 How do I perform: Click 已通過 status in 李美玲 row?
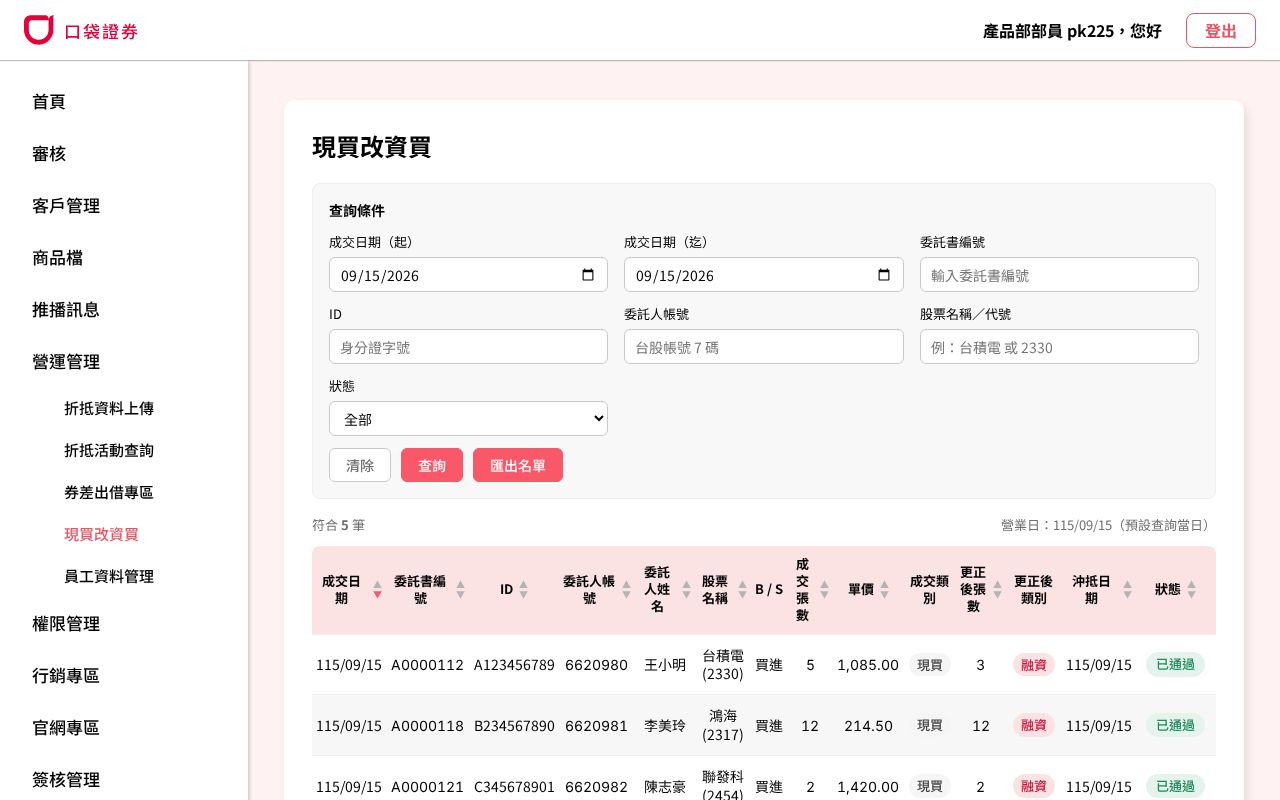pyautogui.click(x=1175, y=725)
